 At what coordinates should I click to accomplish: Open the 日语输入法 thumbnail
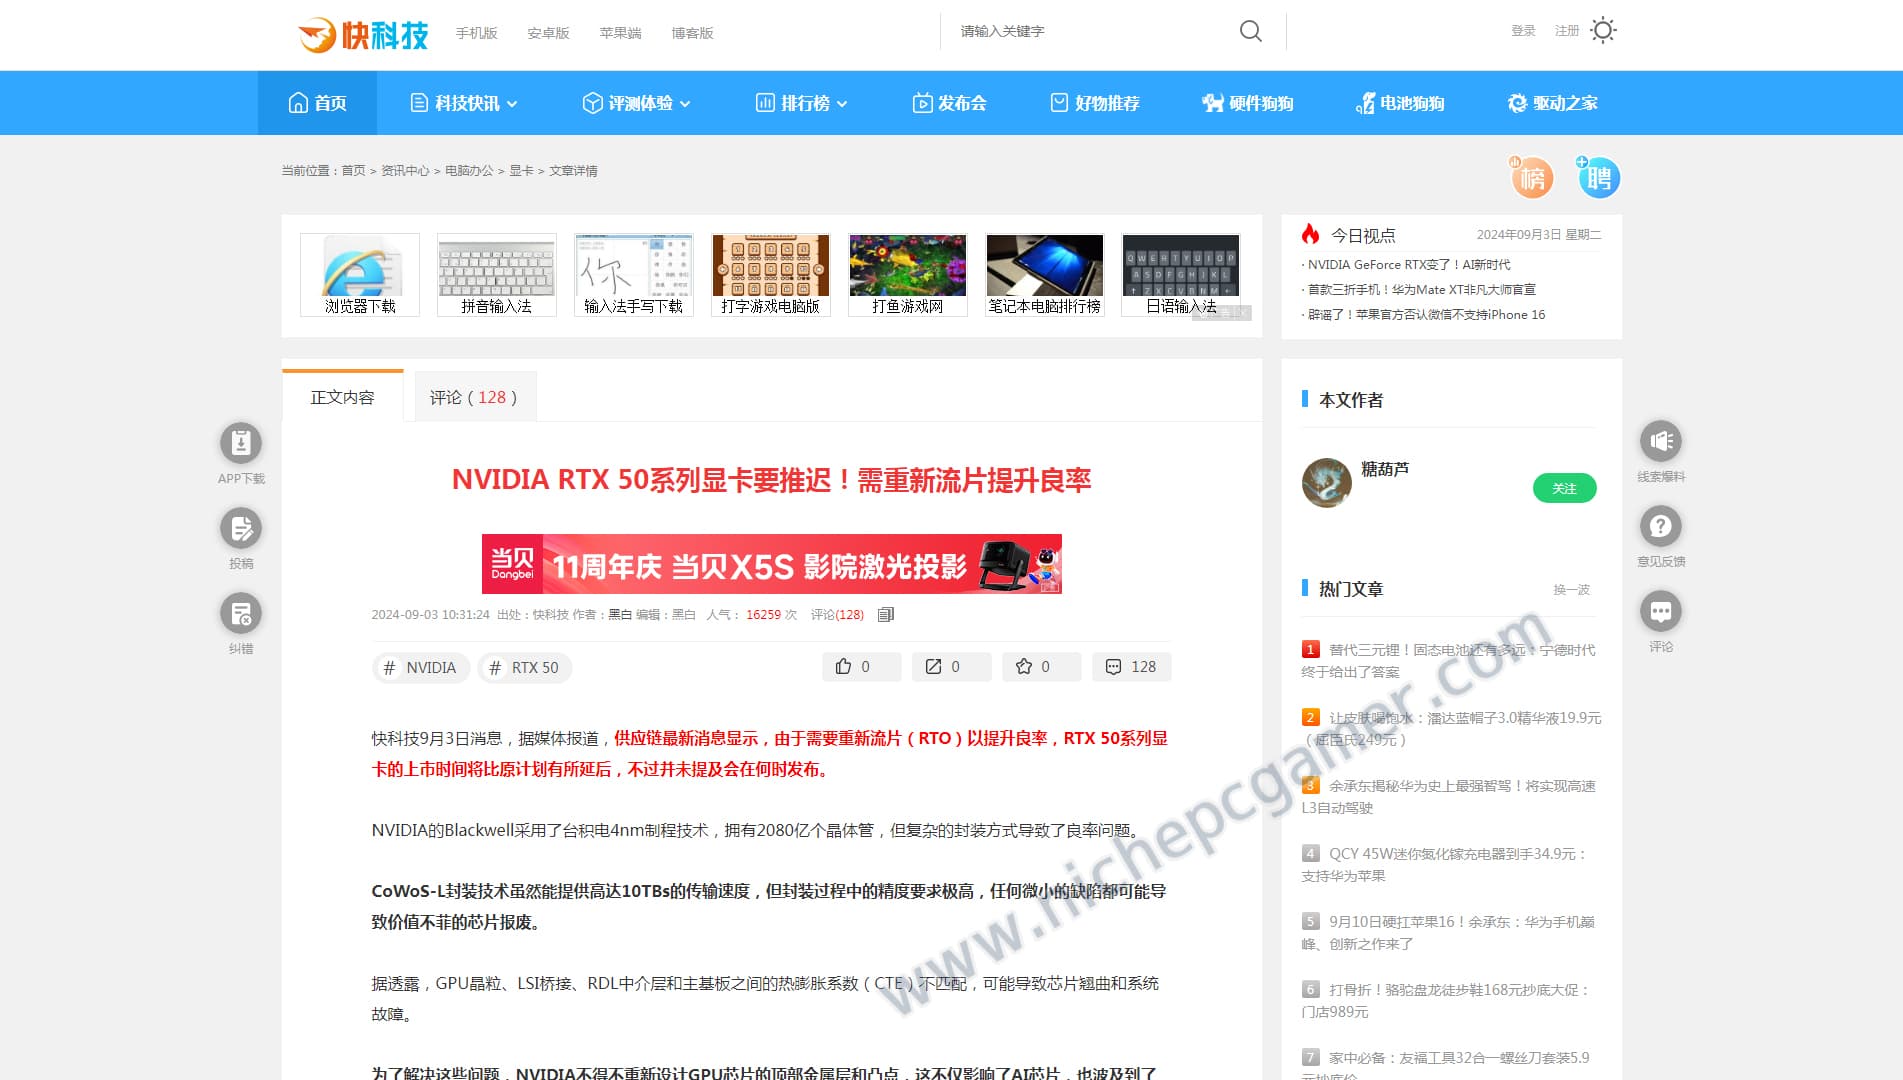(1182, 275)
